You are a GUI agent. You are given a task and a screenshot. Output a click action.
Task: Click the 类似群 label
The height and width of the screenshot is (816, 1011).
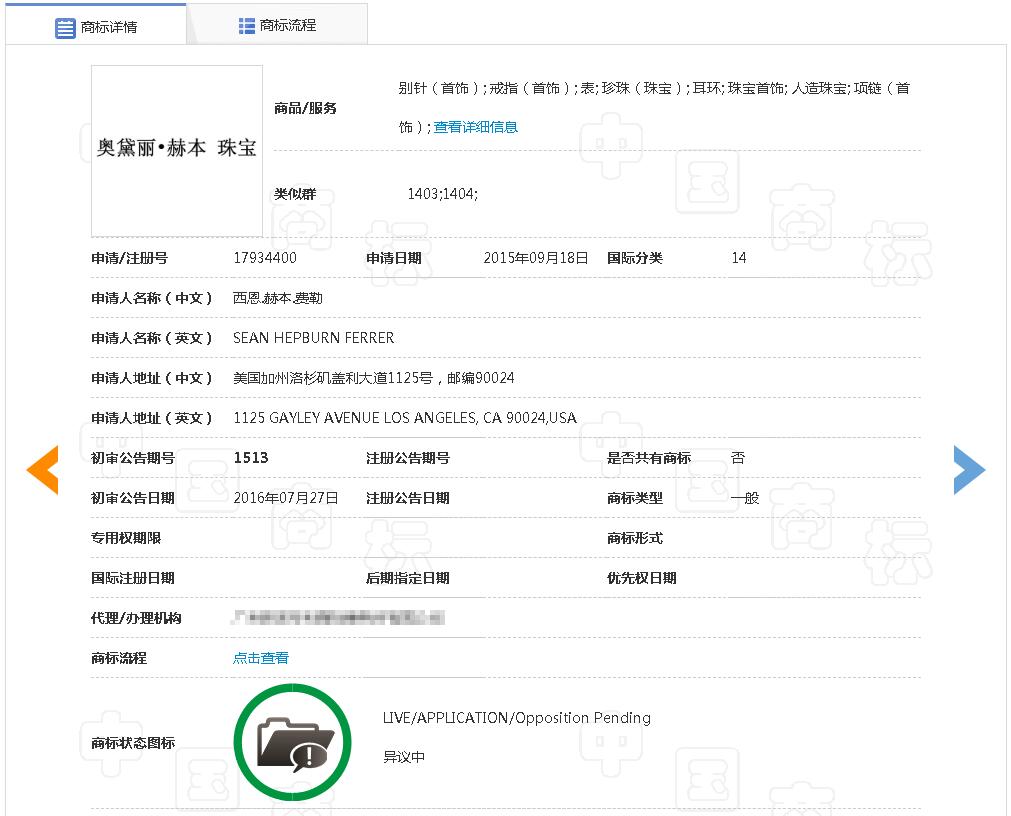coord(295,193)
